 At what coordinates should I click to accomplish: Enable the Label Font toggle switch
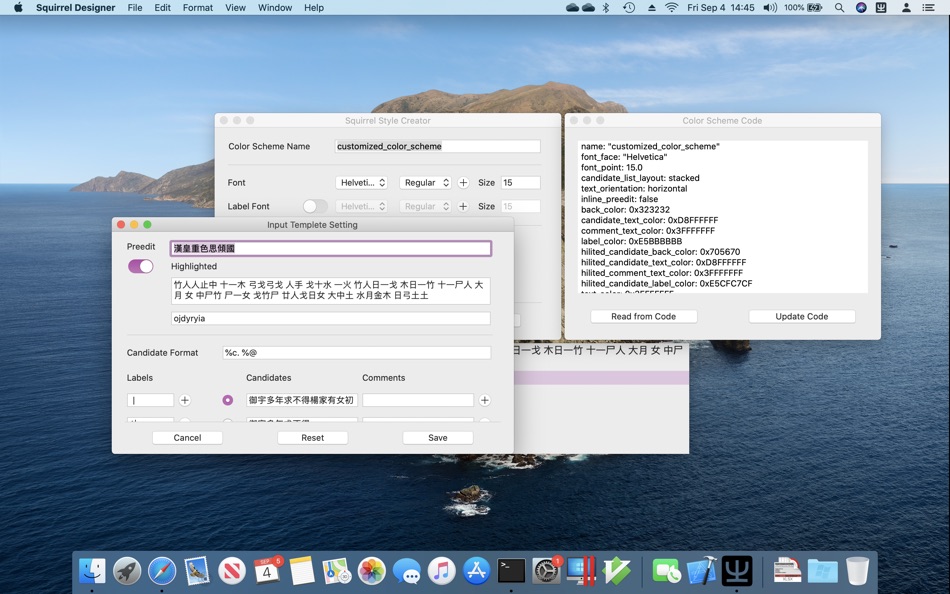click(x=315, y=206)
